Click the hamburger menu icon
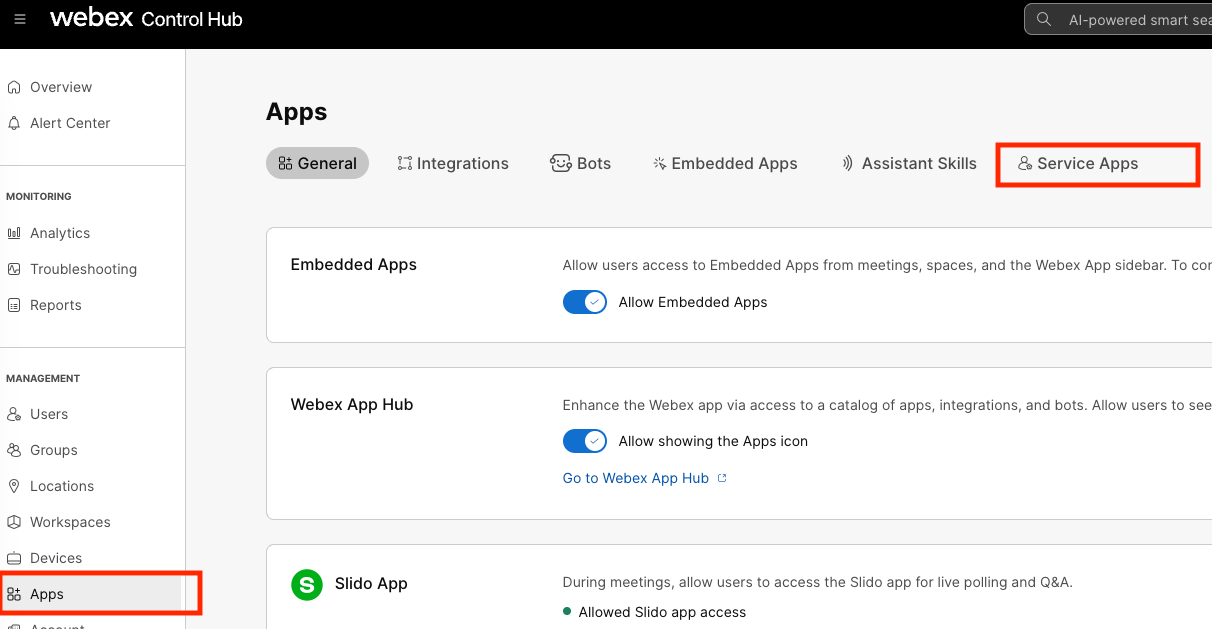Image resolution: width=1212 pixels, height=629 pixels. [x=20, y=19]
